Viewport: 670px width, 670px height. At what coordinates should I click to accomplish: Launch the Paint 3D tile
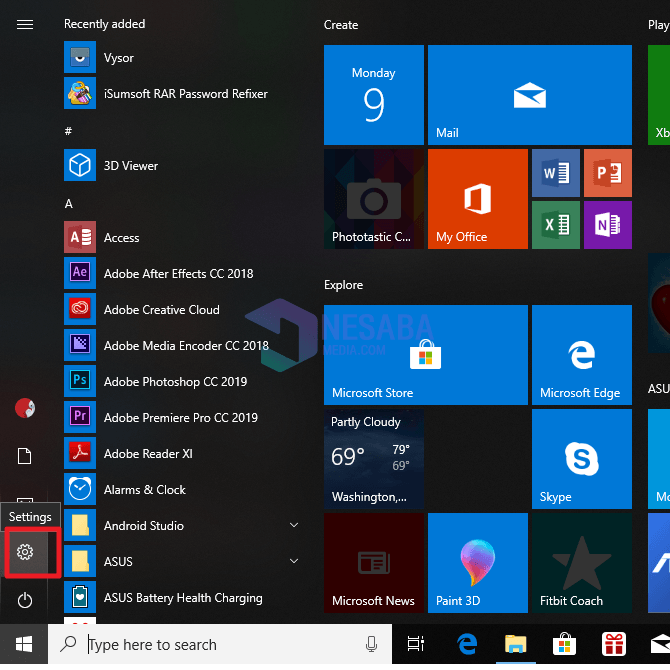pyautogui.click(x=478, y=563)
